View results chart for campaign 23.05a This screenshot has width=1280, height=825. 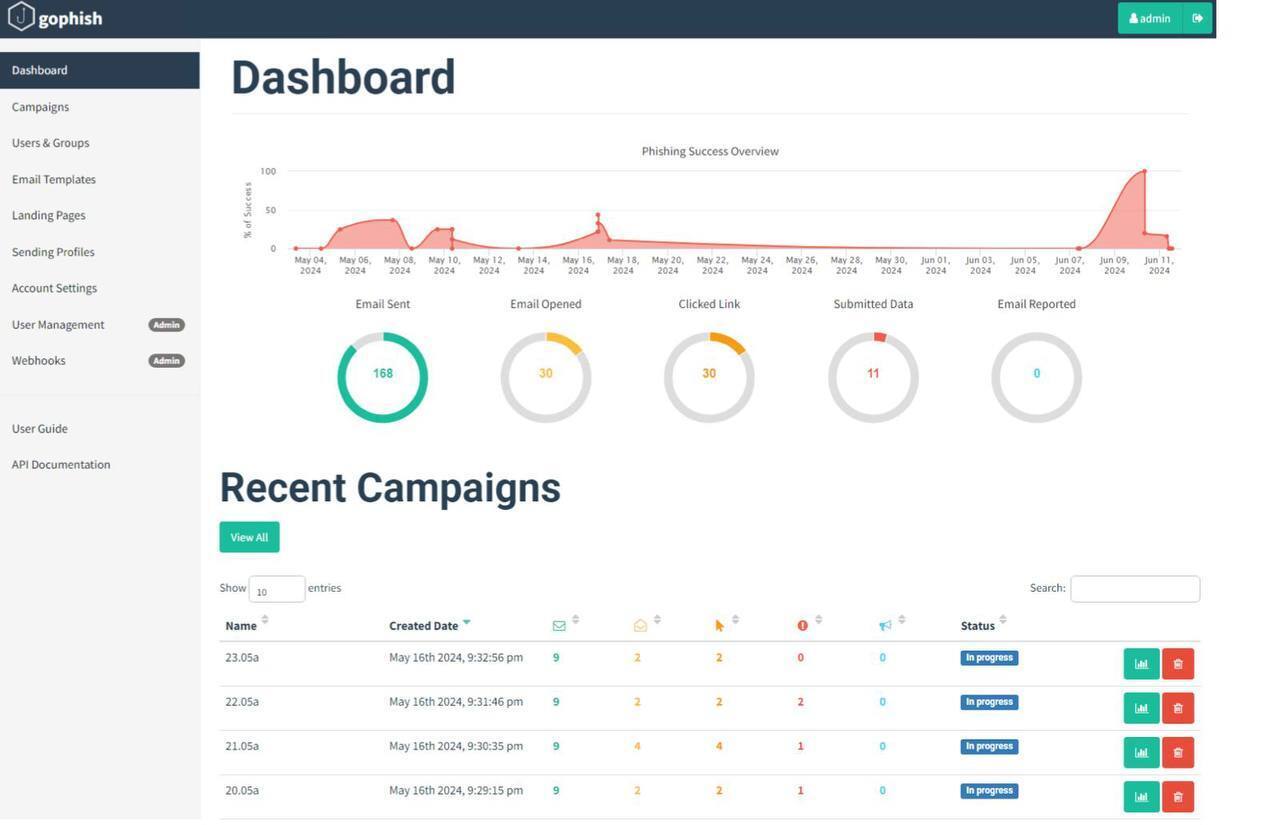(x=1141, y=664)
